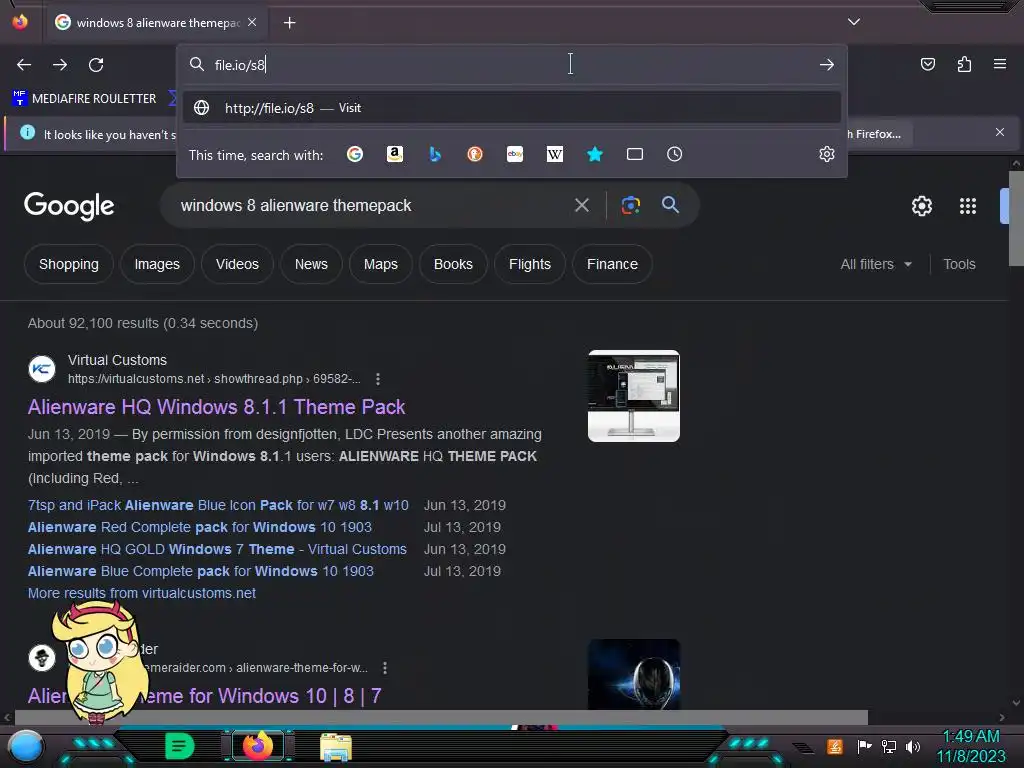
Task: Switch to the Images results tab
Action: click(157, 264)
